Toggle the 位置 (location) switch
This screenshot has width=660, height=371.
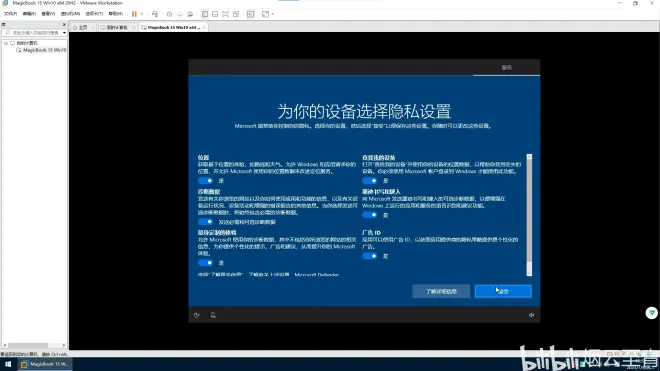pos(205,181)
